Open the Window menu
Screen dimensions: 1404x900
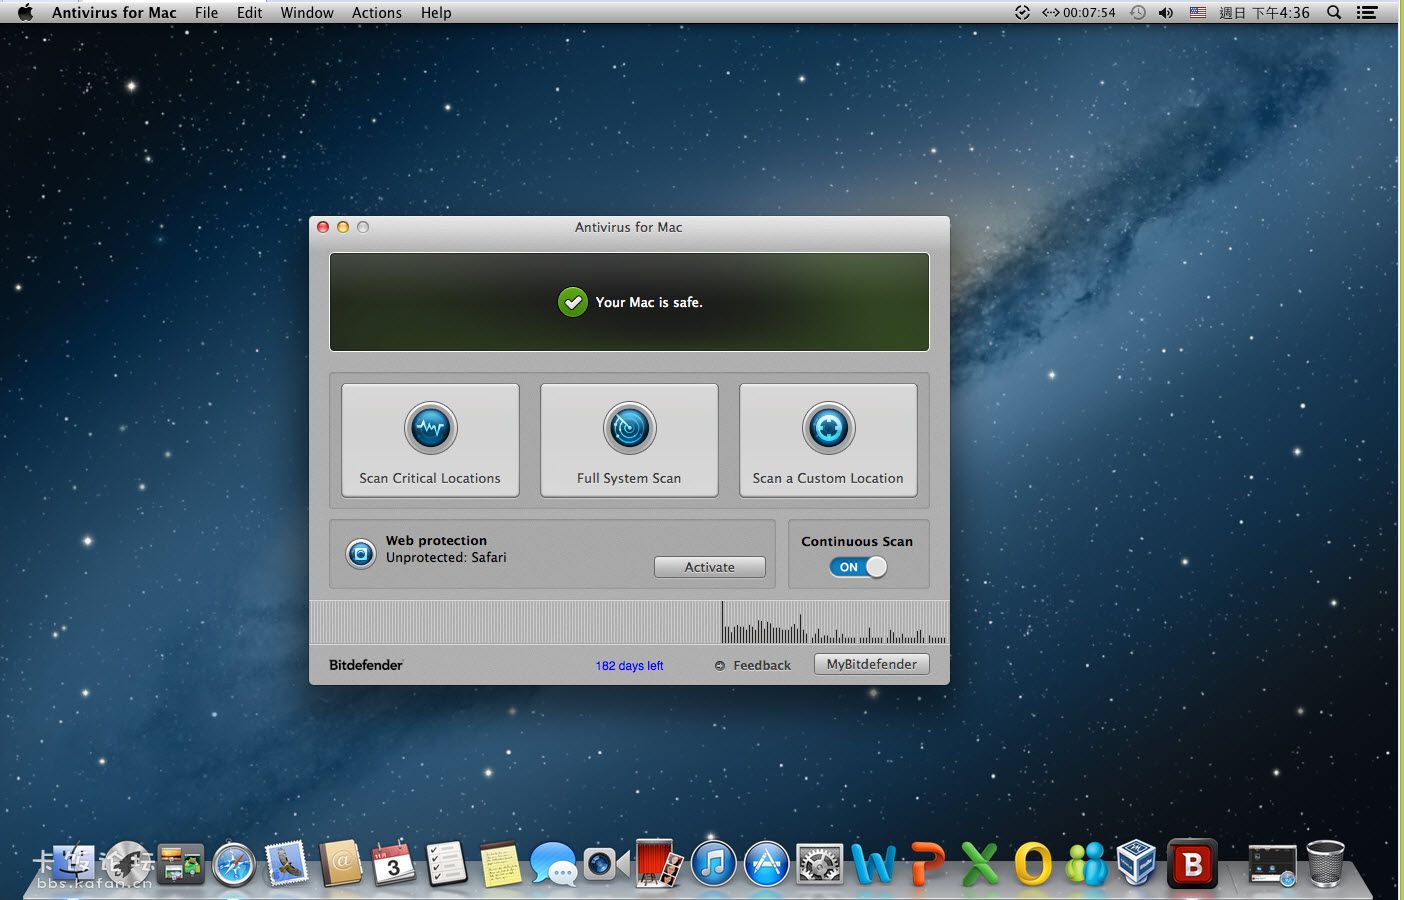point(307,12)
